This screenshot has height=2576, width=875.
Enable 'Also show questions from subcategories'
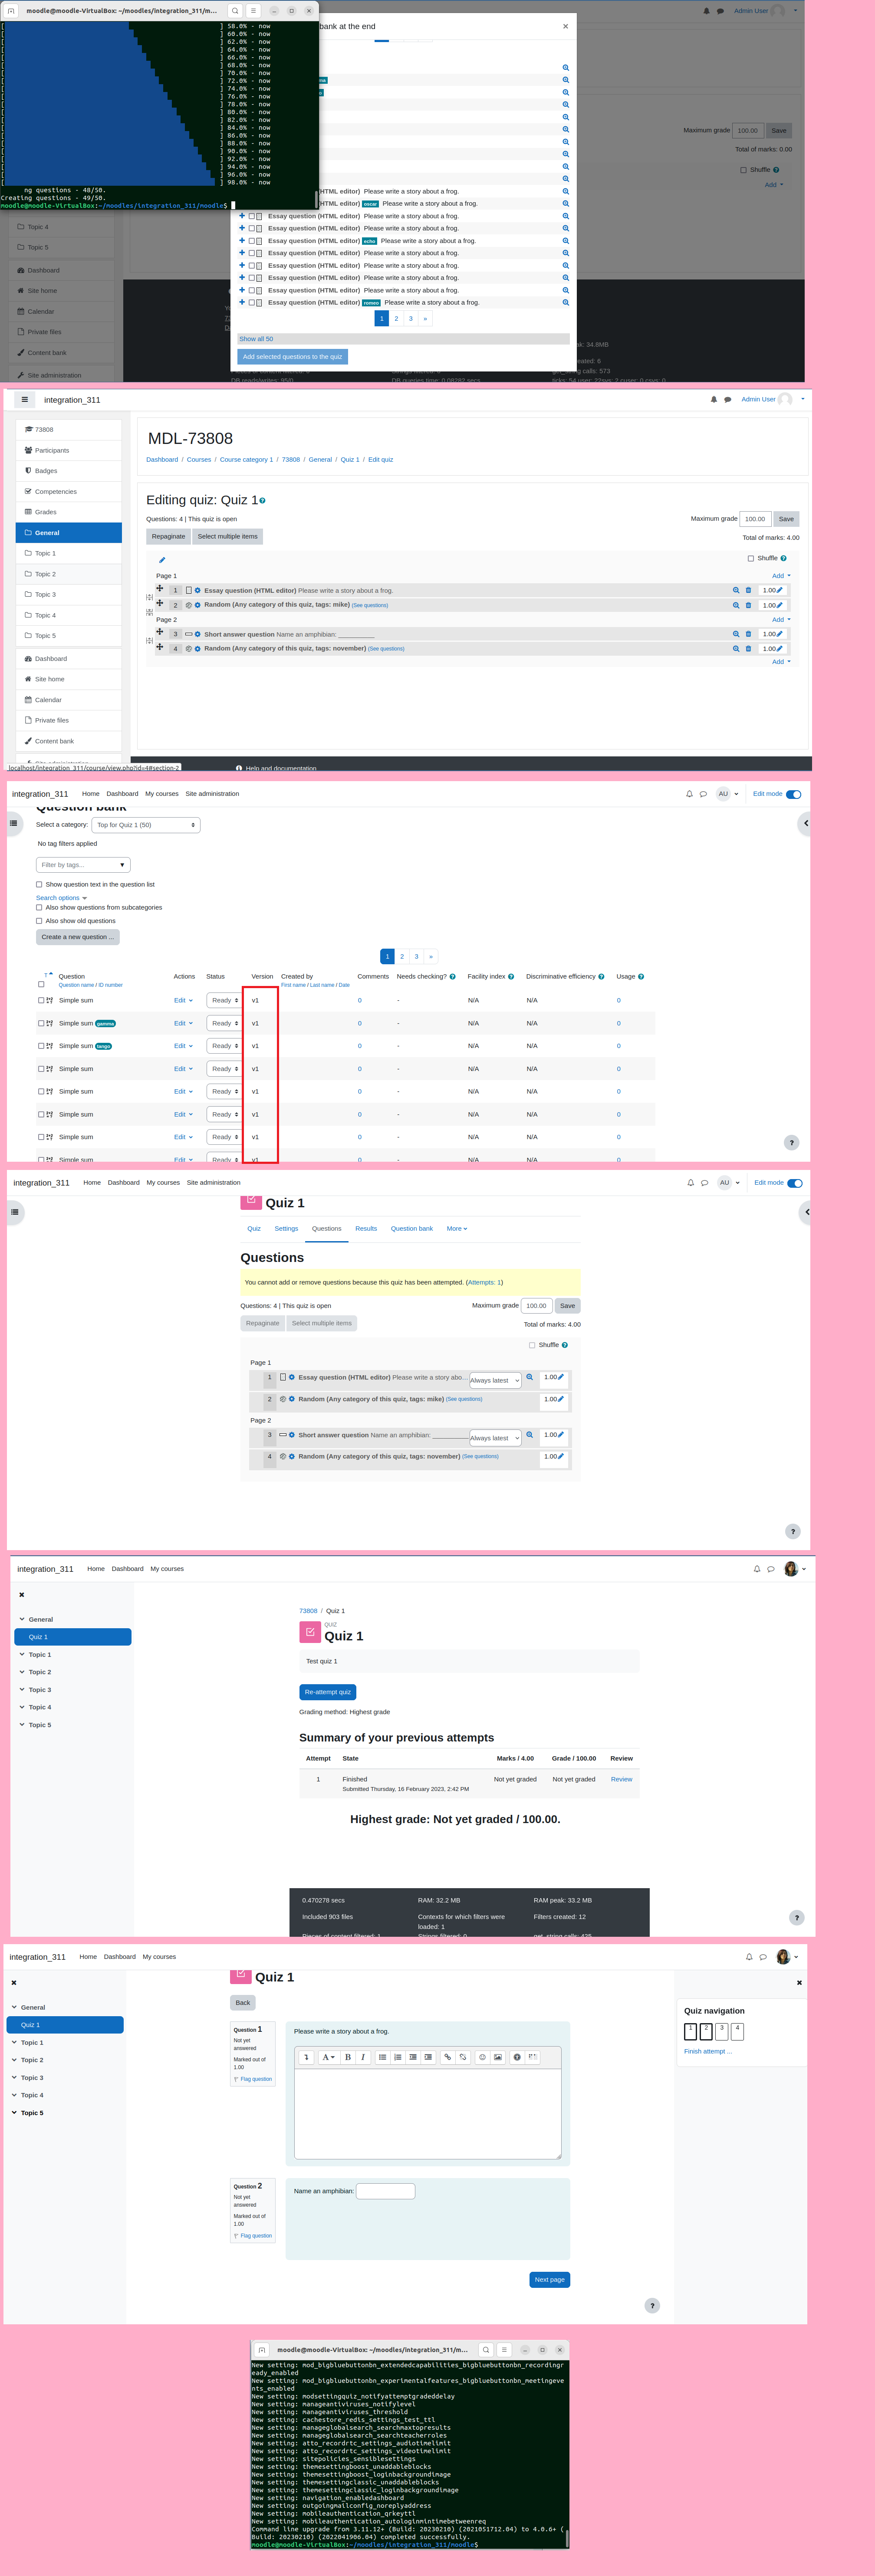click(x=39, y=908)
